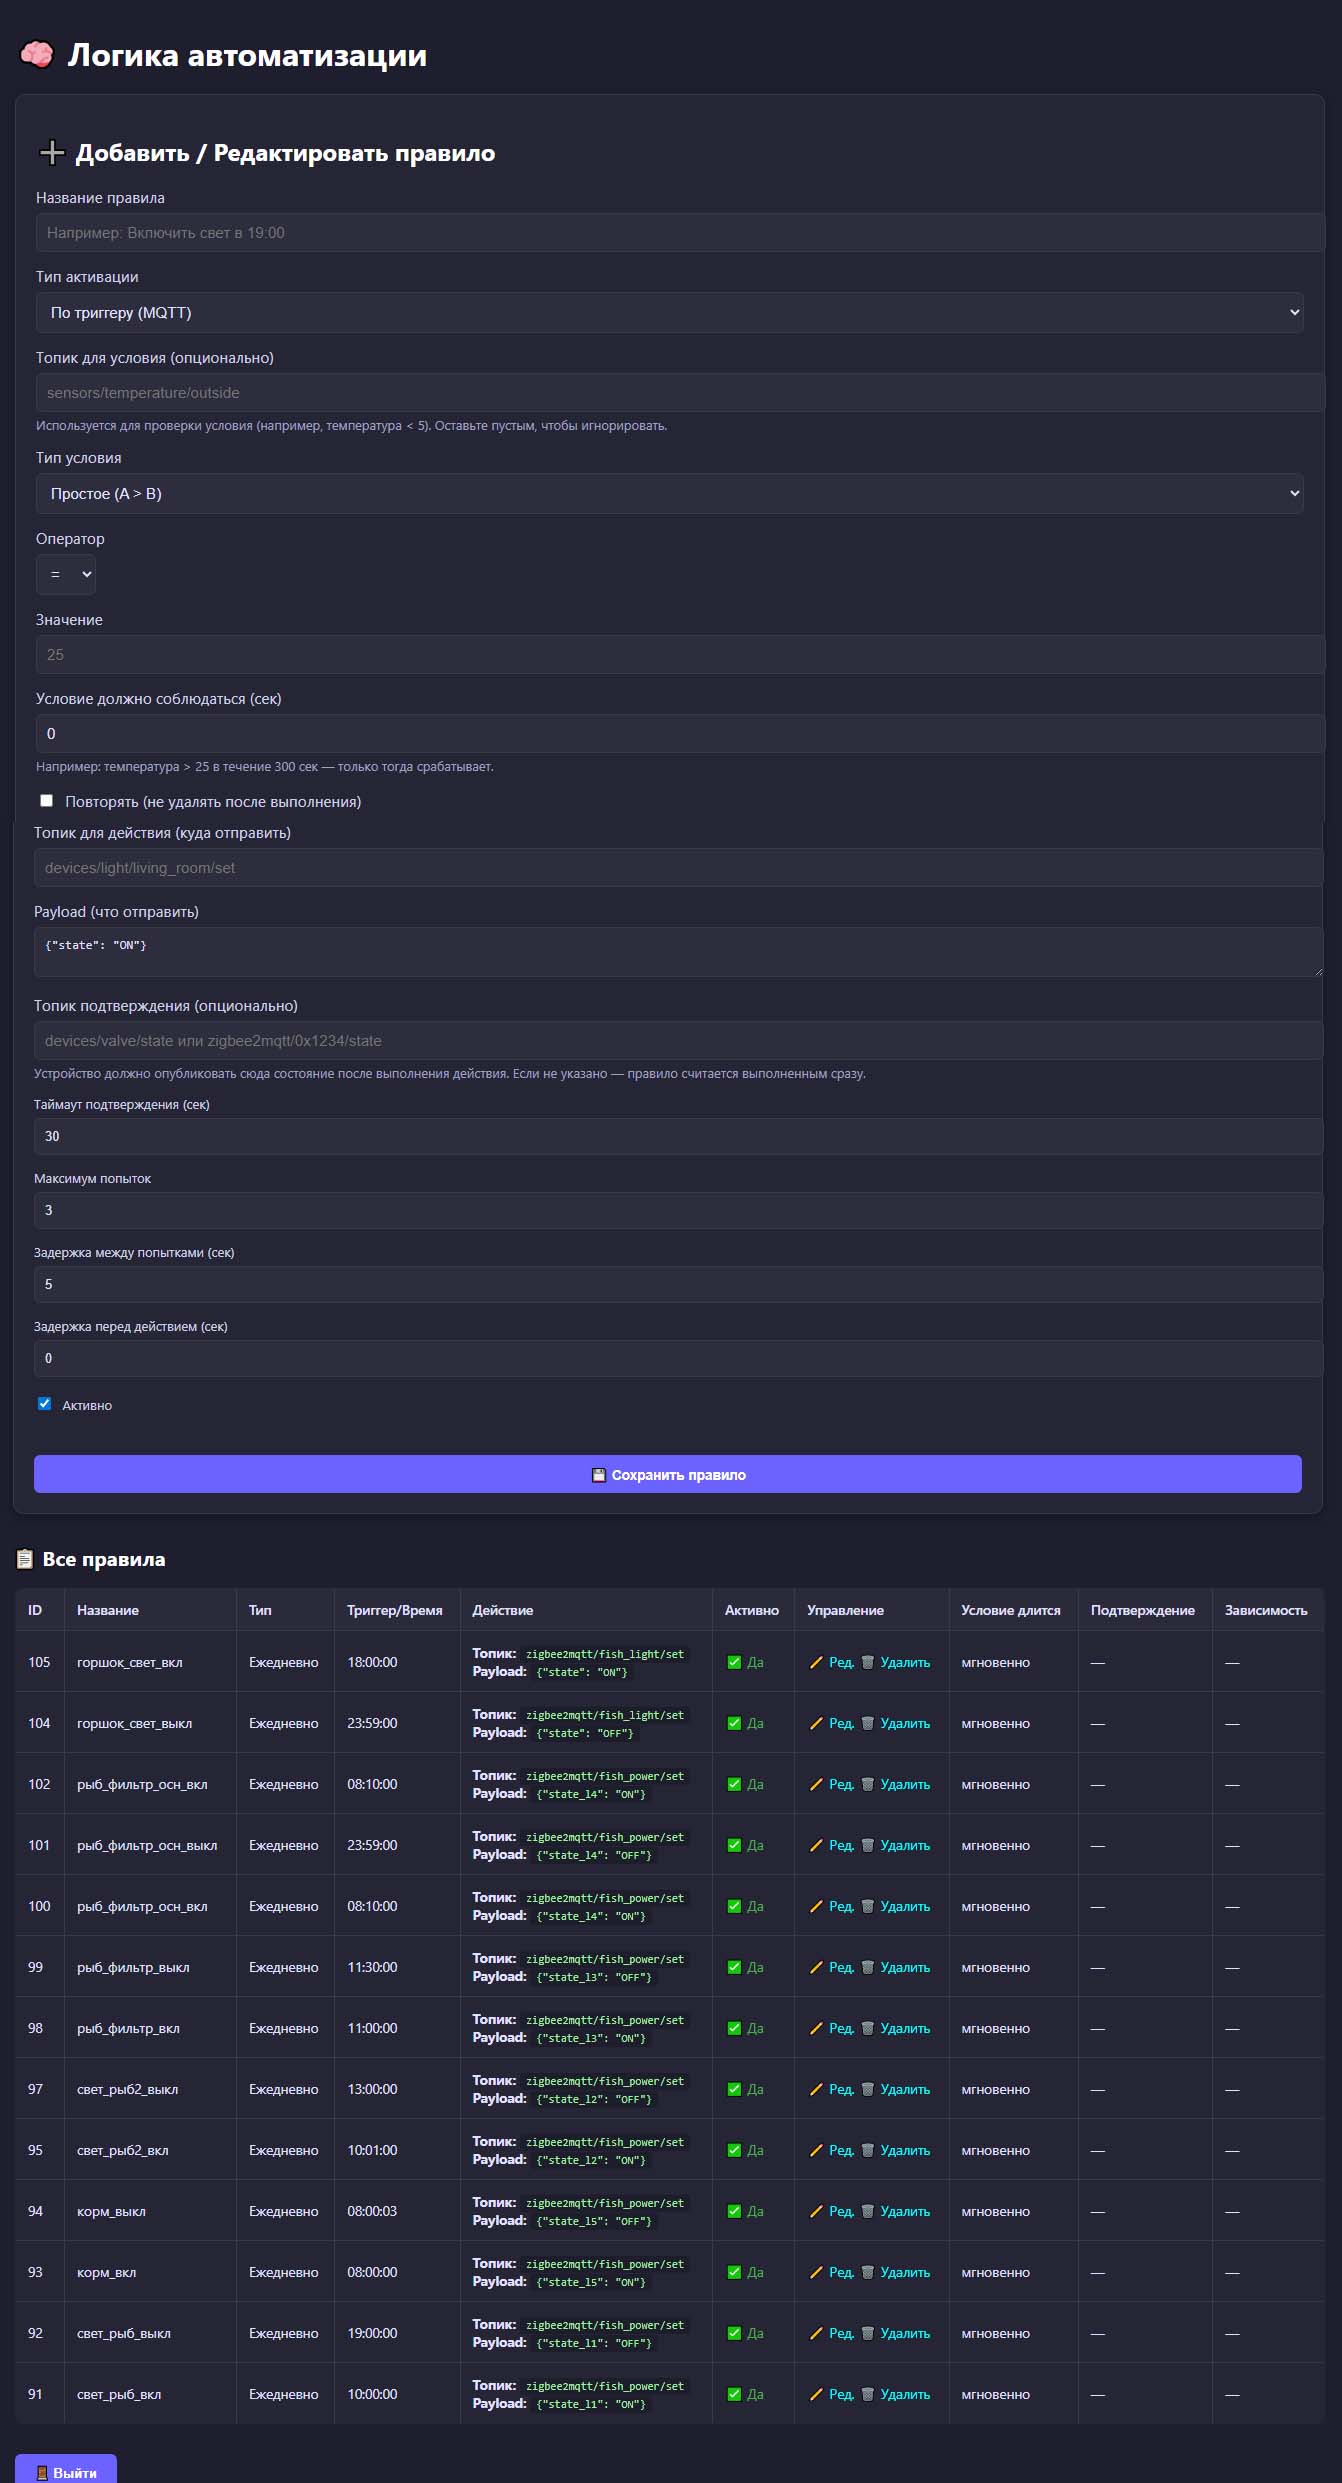Click into the Payload text area
The height and width of the screenshot is (2483, 1342).
tap(678, 951)
